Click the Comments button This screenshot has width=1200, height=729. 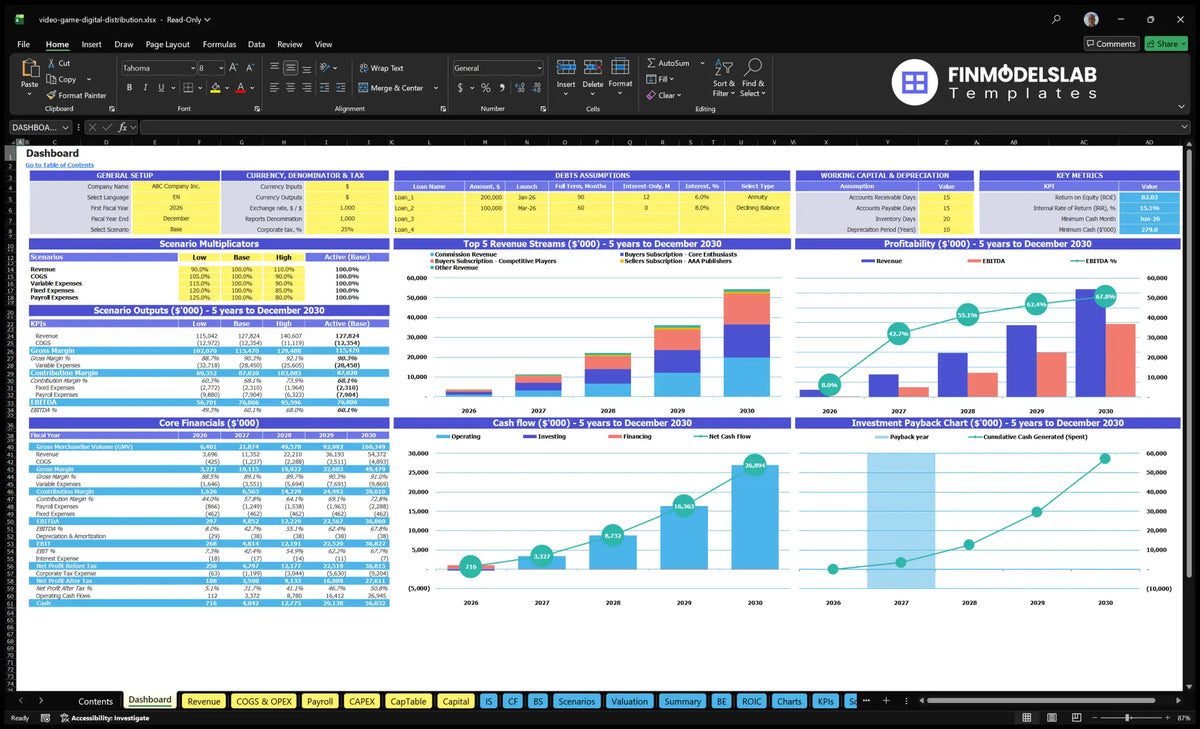pos(1111,43)
